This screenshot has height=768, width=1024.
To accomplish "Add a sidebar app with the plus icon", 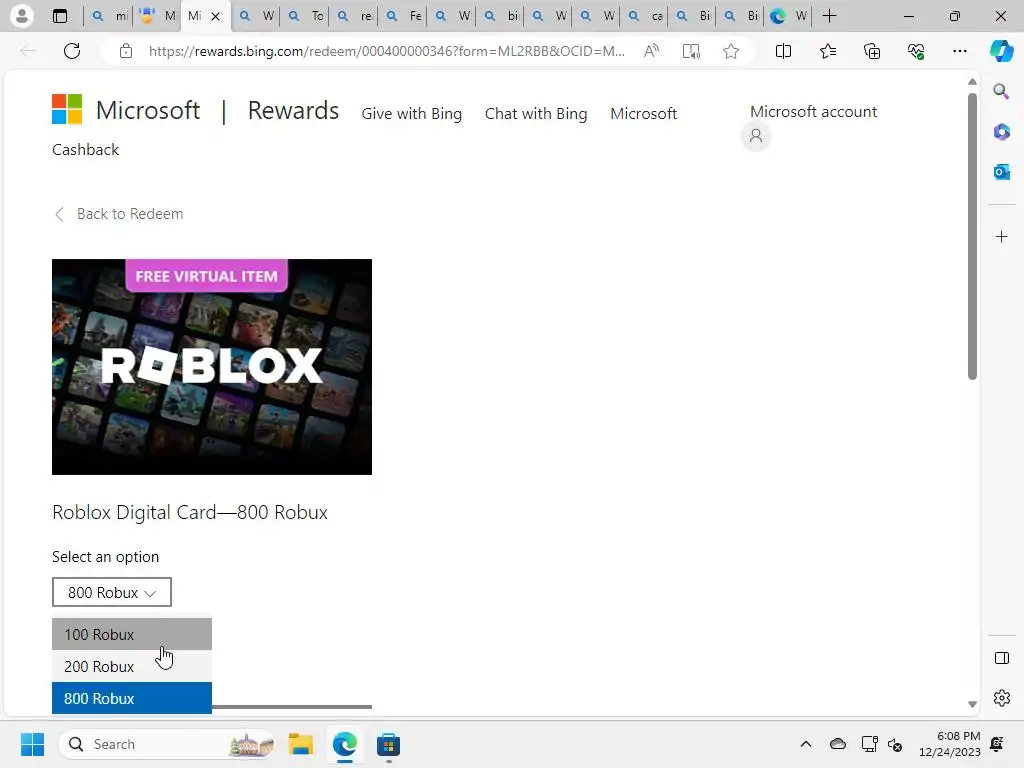I will tap(1001, 236).
